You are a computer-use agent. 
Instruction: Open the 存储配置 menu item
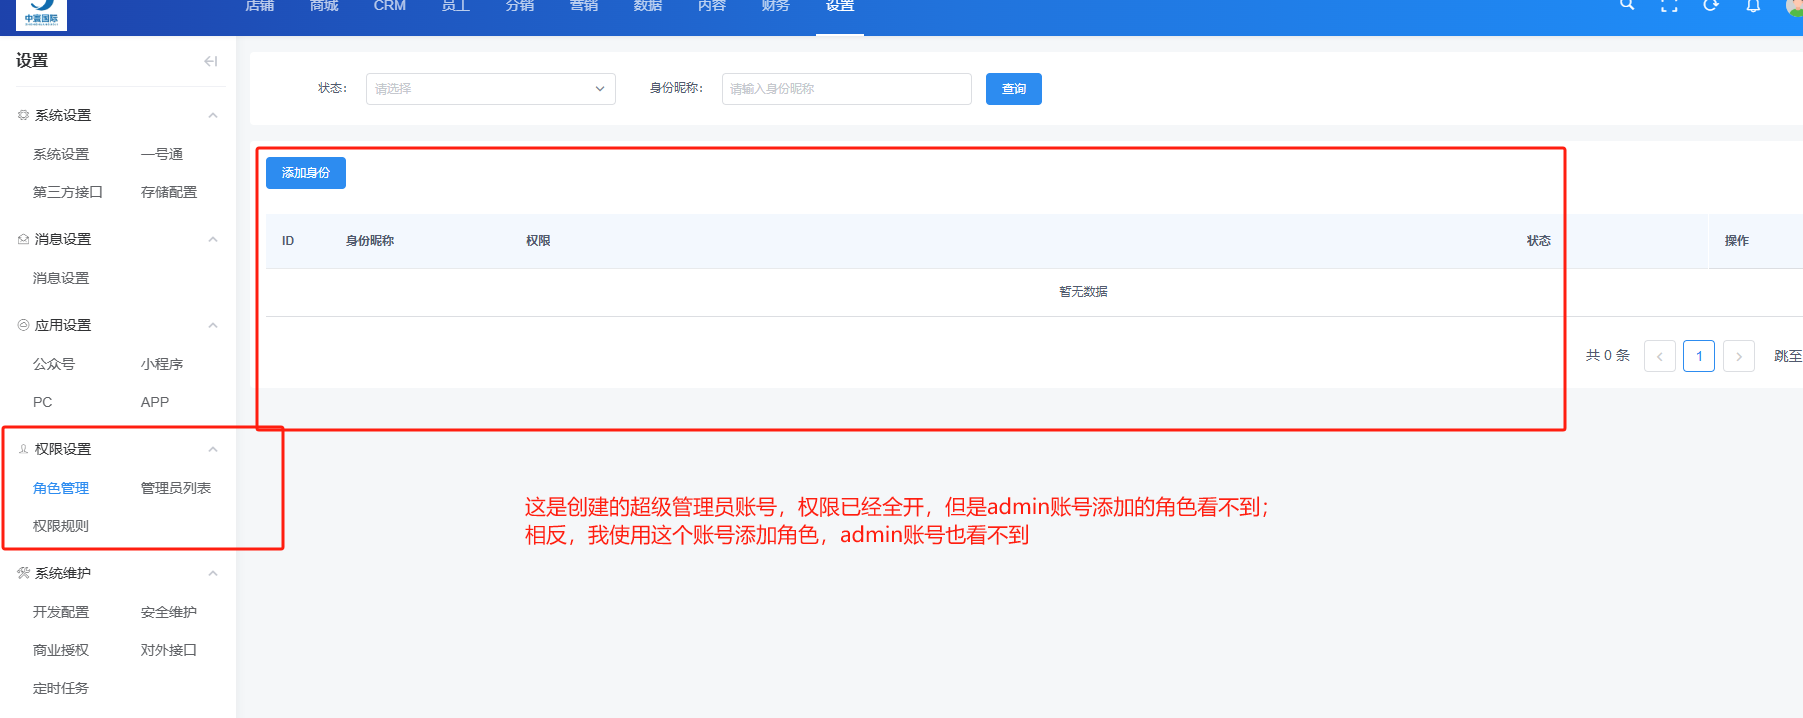[x=169, y=192]
